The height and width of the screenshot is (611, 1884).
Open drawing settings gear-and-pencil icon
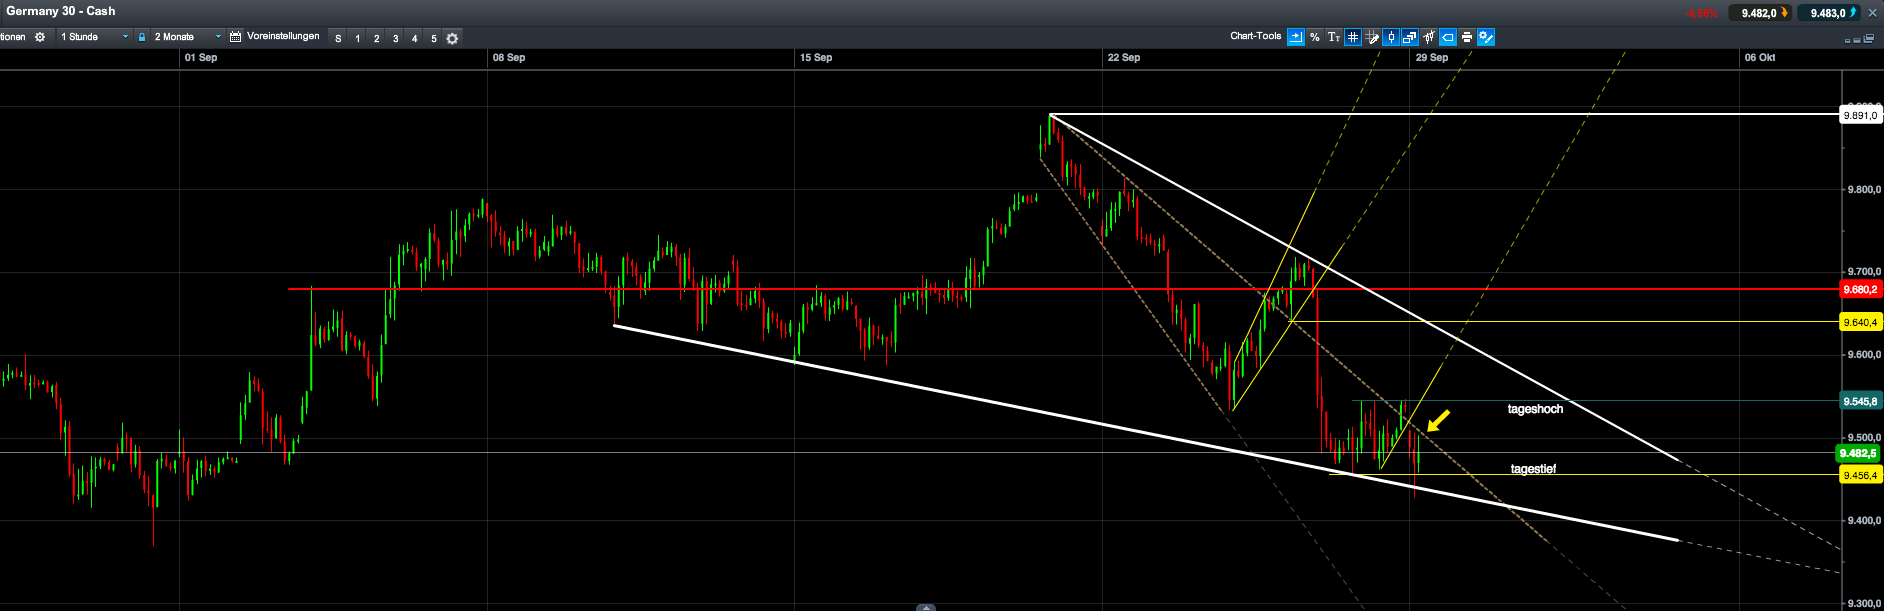click(x=1486, y=37)
